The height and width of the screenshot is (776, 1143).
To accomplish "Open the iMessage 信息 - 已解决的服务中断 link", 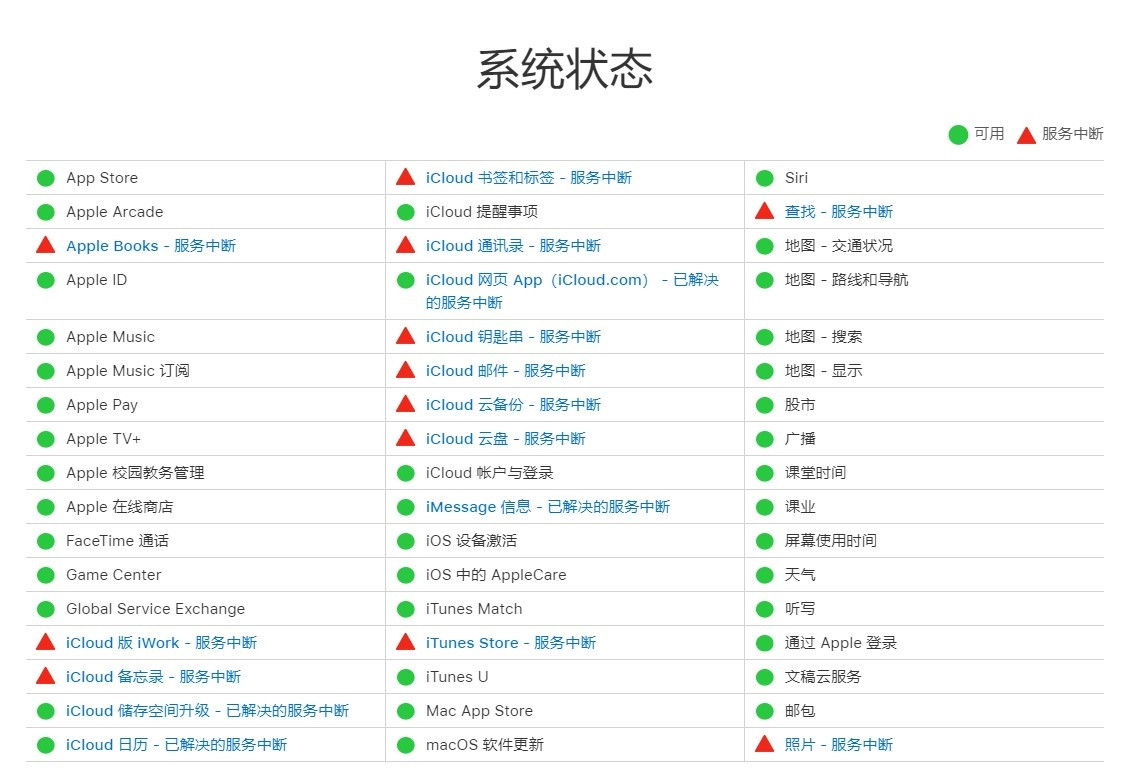I will (x=550, y=507).
